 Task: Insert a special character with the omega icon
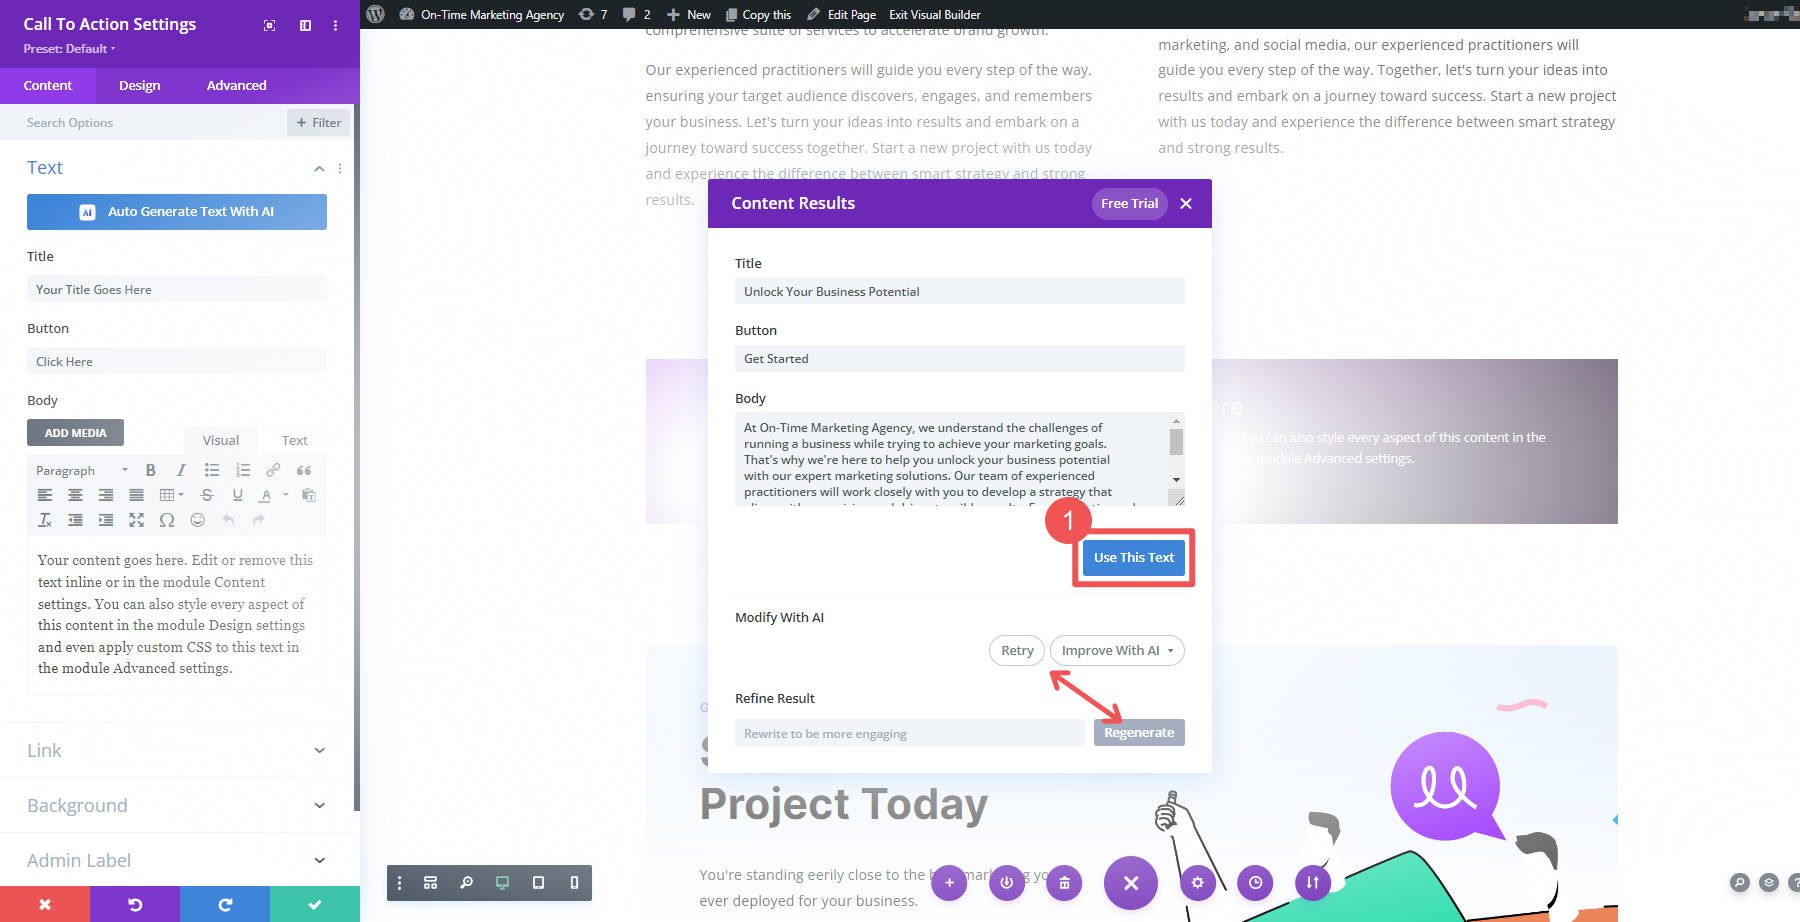click(x=166, y=519)
